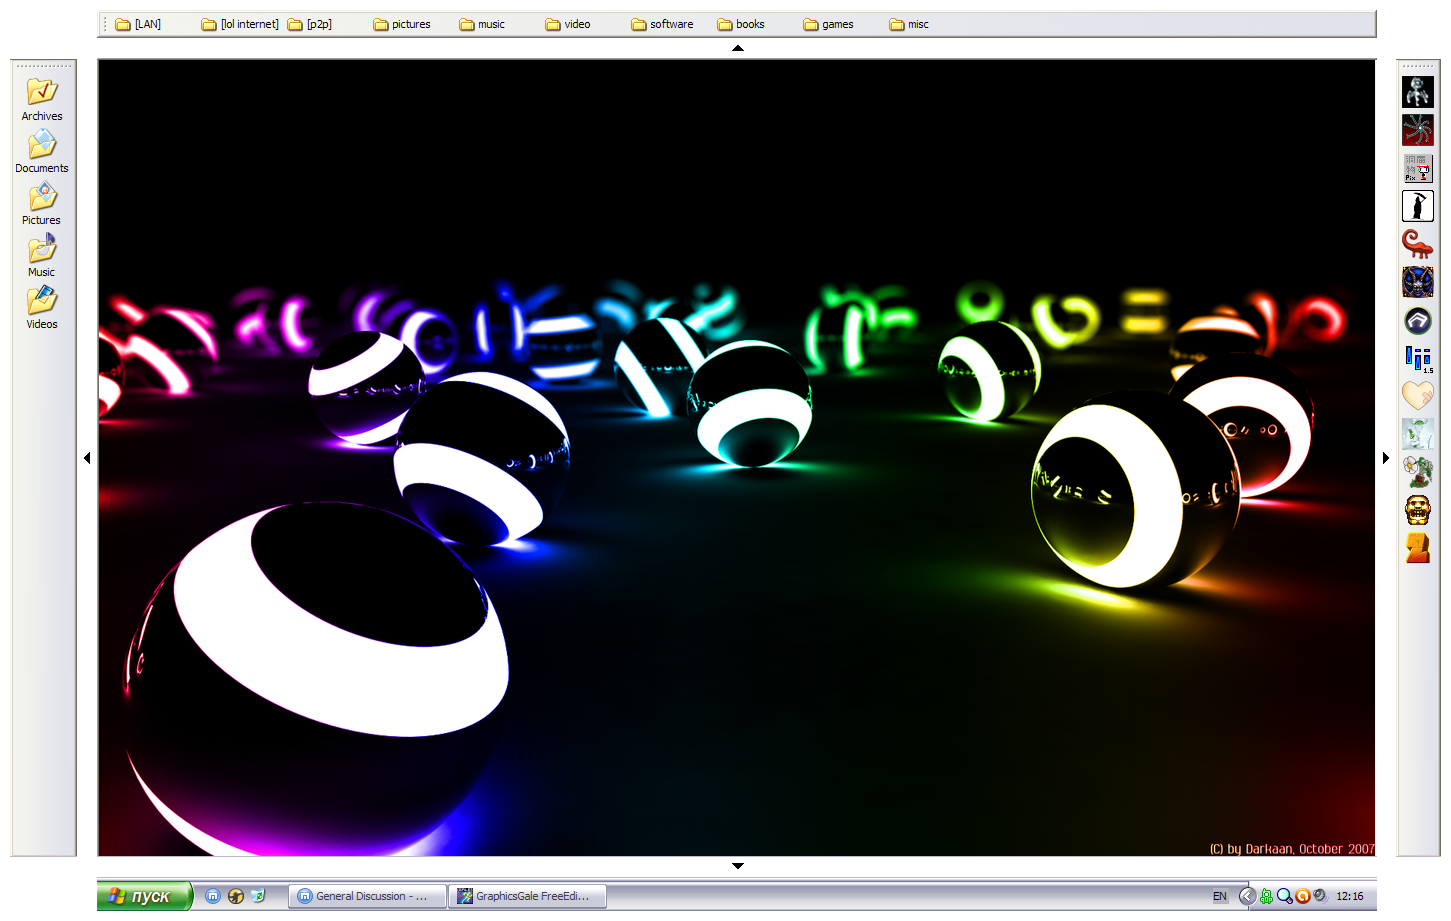This screenshot has height=921, width=1451.
Task: Launch the grim reaper silhouette shortcut
Action: (x=1417, y=206)
